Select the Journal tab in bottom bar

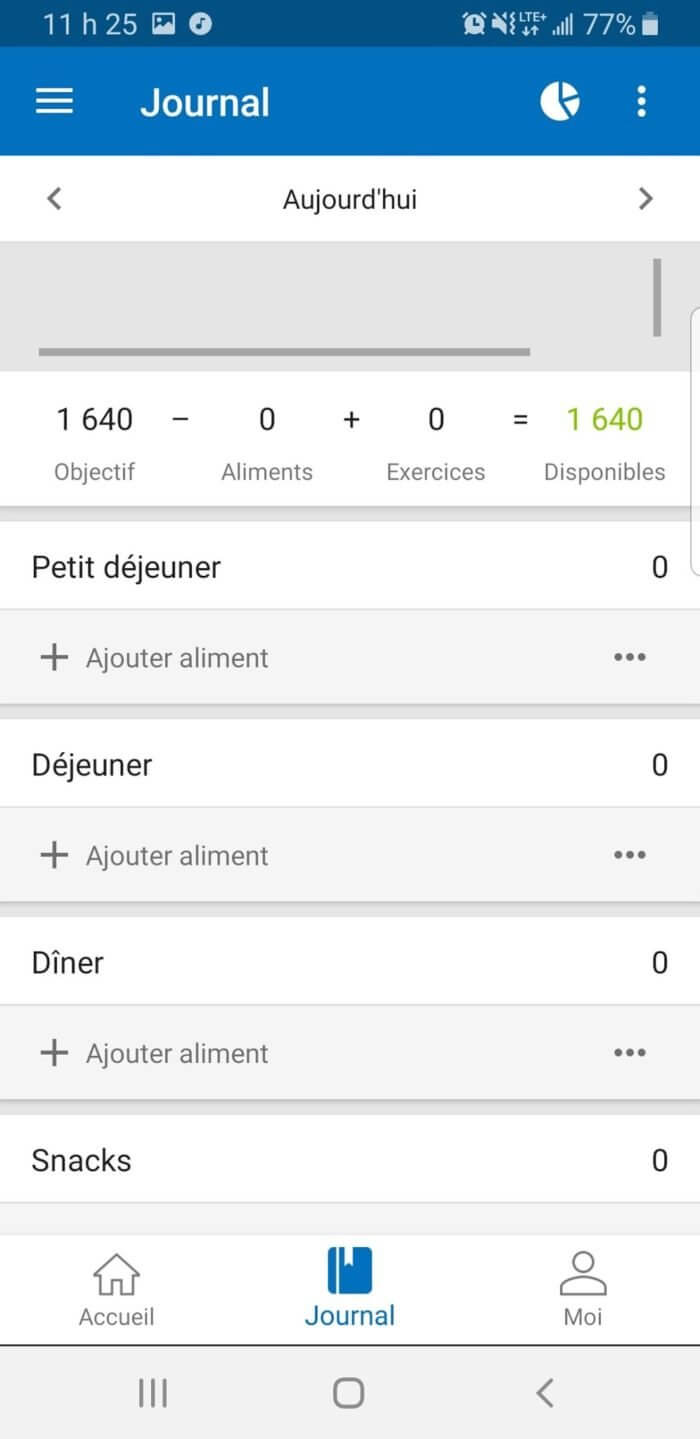coord(349,1288)
